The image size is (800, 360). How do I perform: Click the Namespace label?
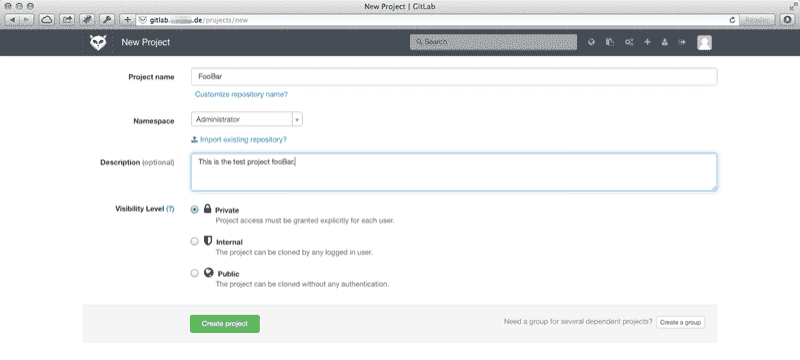click(x=154, y=121)
